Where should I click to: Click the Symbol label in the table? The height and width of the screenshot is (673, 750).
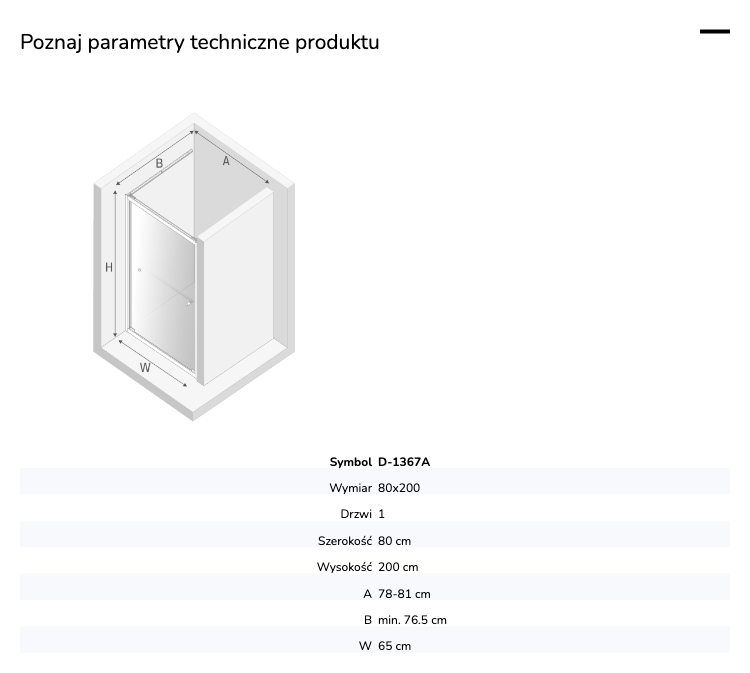coord(351,462)
